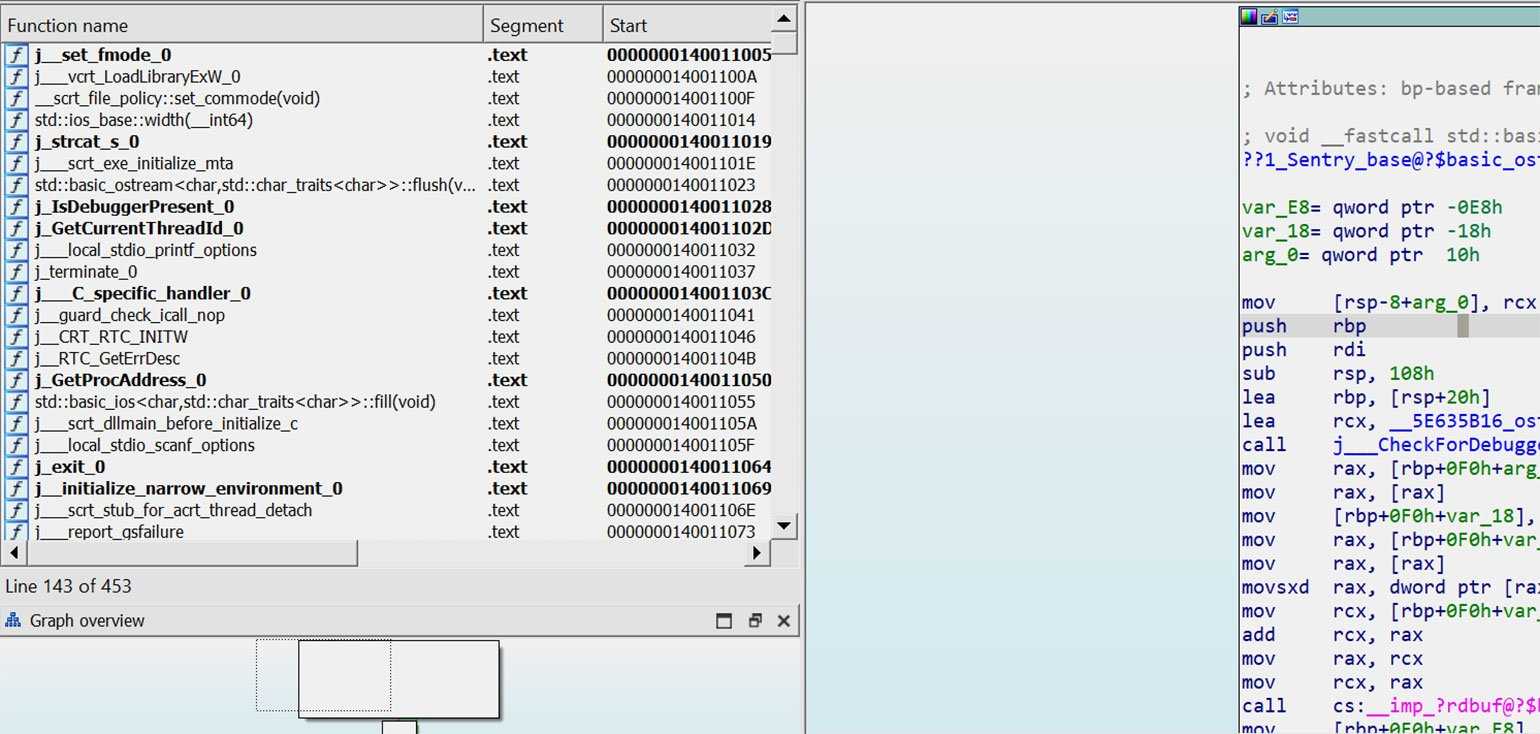This screenshot has width=1540, height=734.
Task: Select std::ios_base::width(__int64) function entry
Action: [x=144, y=120]
